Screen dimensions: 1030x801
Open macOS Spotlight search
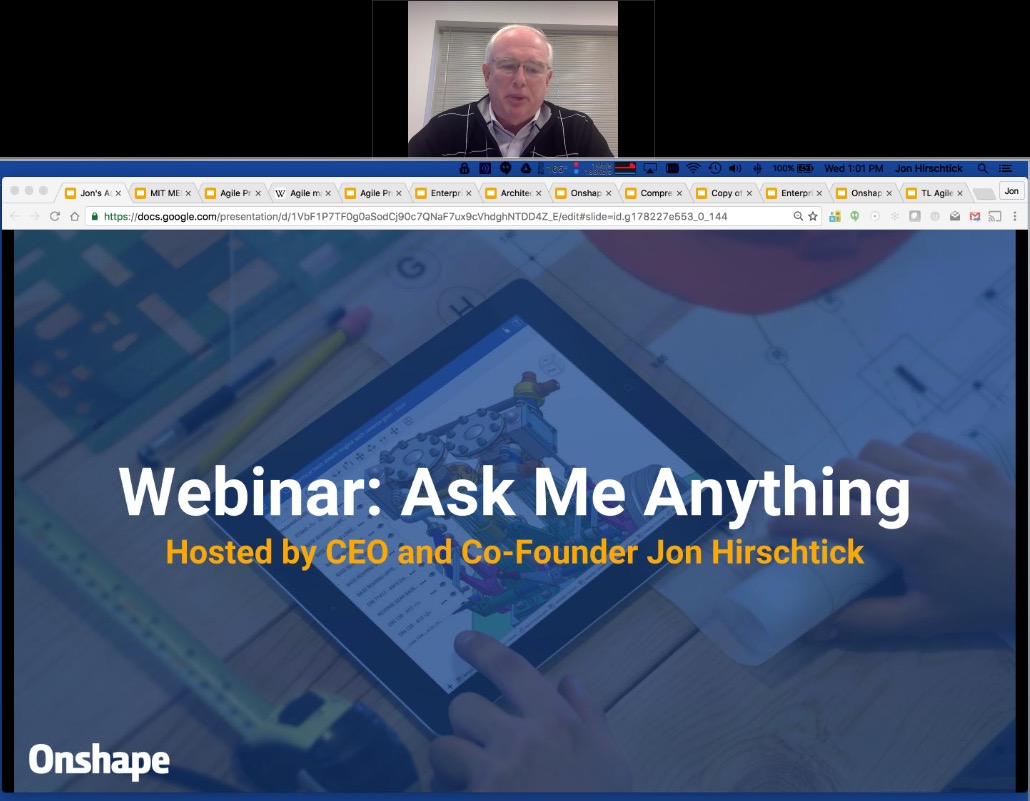[983, 168]
